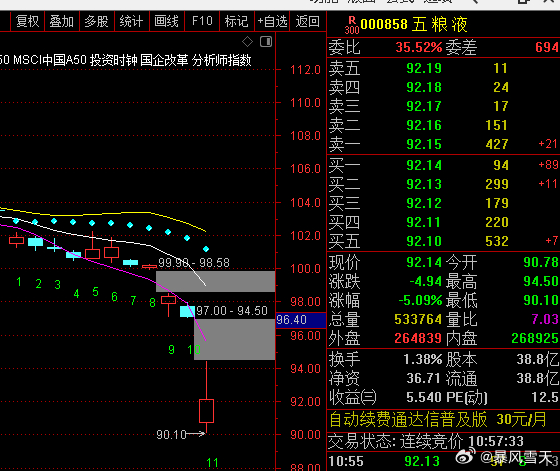560x471 pixels.
Task: Click 今开 value 90.78
Action: coord(541,262)
